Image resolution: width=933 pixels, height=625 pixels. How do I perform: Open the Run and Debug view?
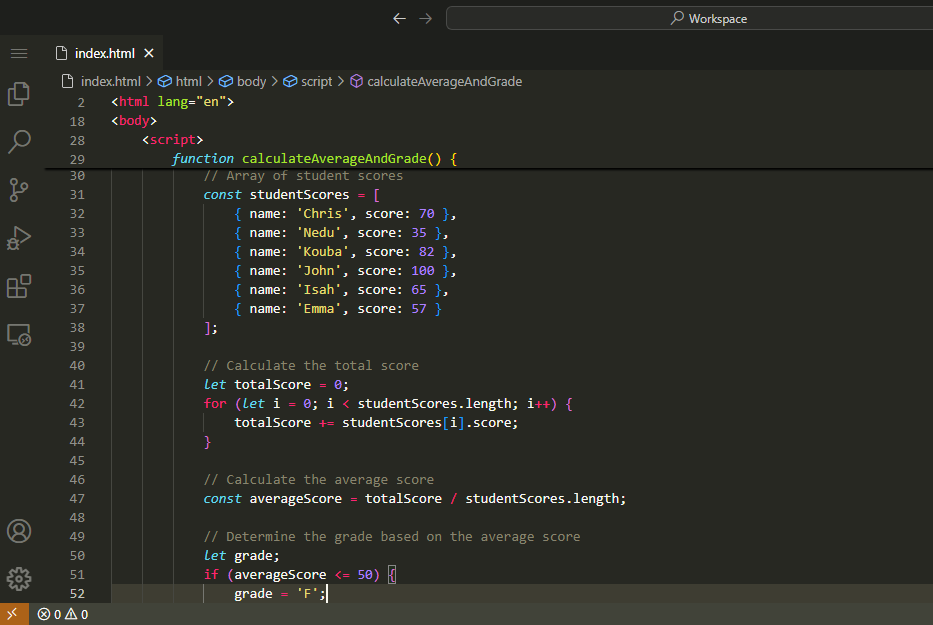click(x=19, y=238)
